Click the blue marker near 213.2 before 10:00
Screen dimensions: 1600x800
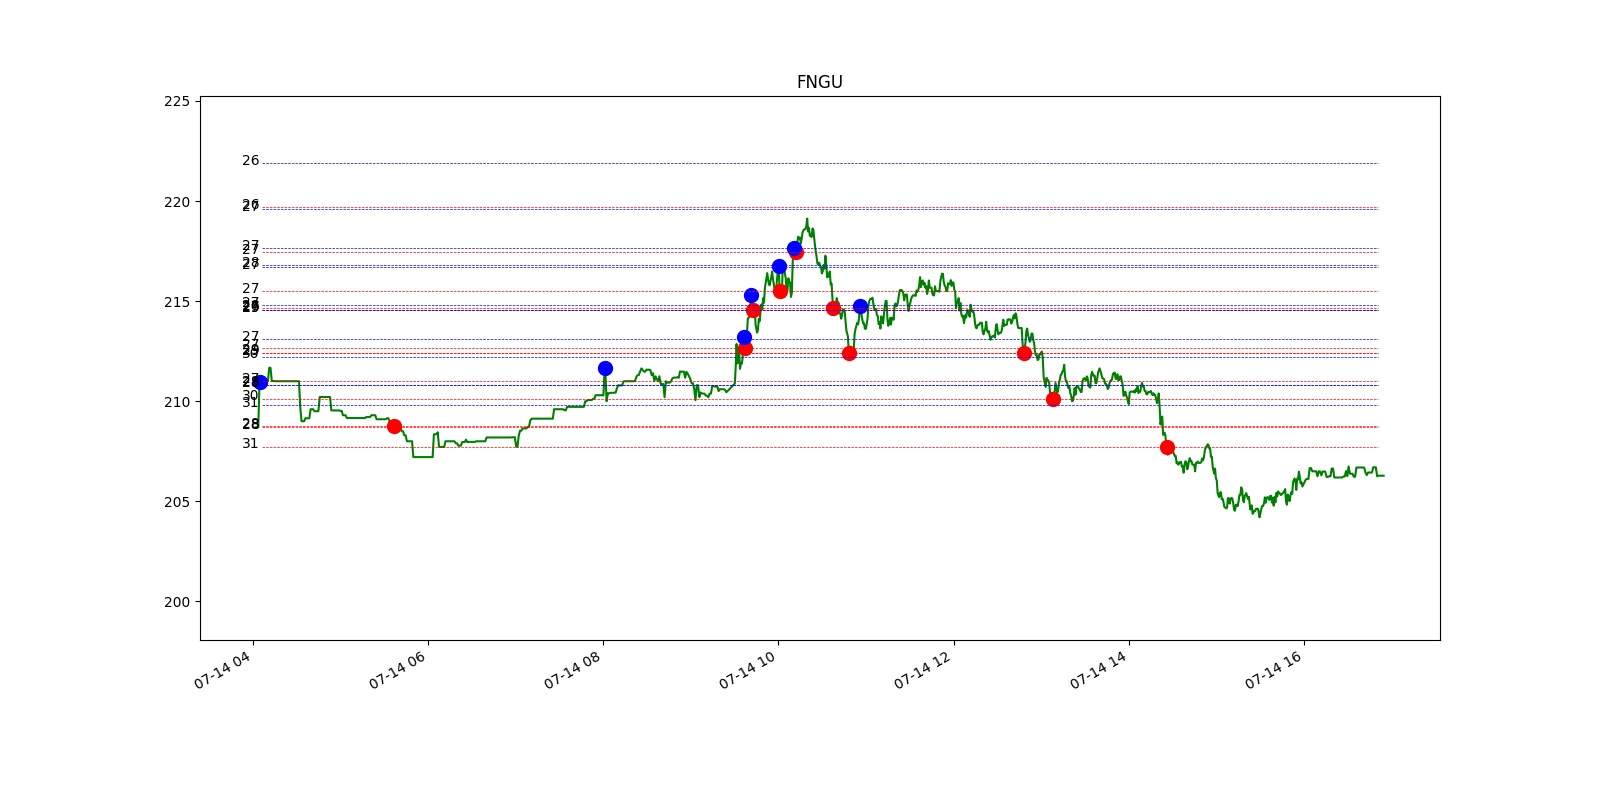tap(744, 337)
